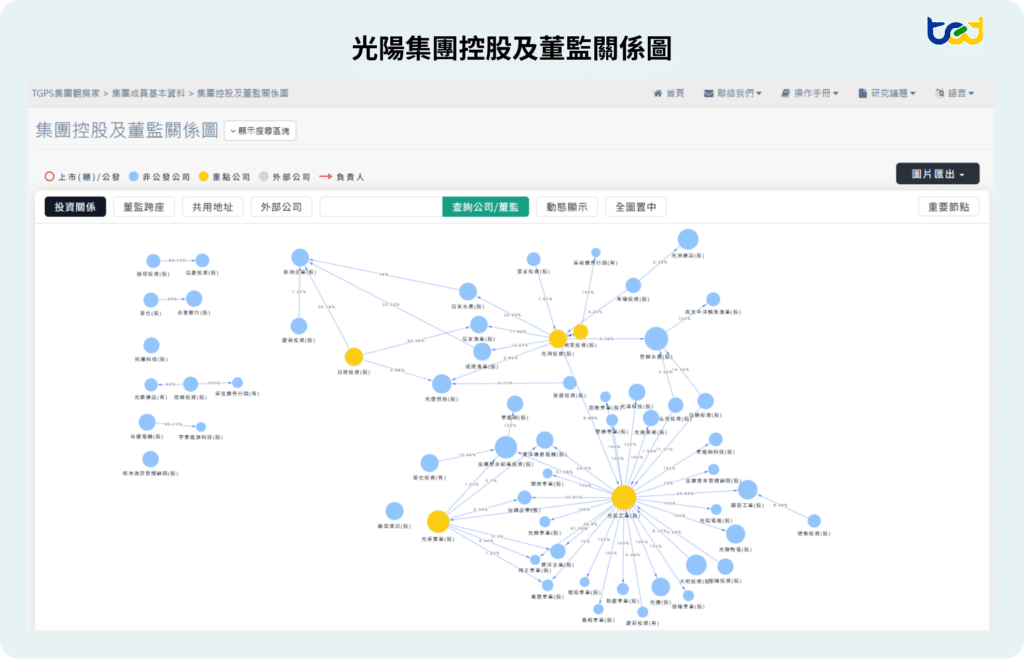Select the yellow 光陽工業(股) hub node

624,498
